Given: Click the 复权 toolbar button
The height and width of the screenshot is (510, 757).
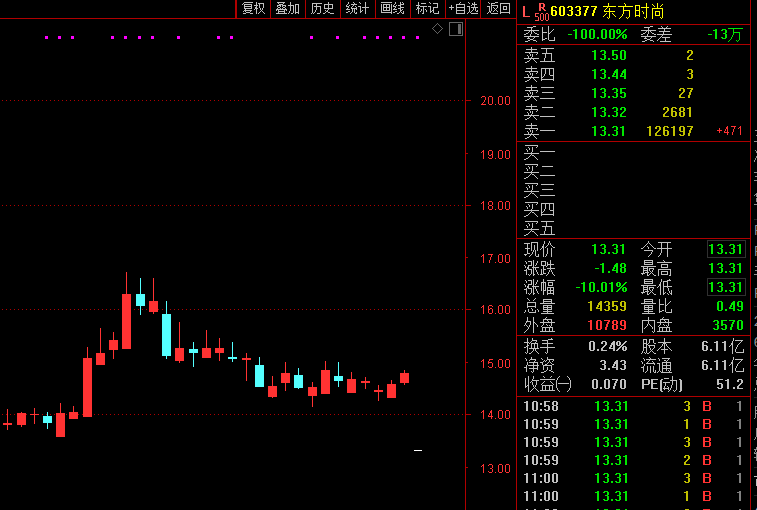Looking at the screenshot, I should [253, 8].
